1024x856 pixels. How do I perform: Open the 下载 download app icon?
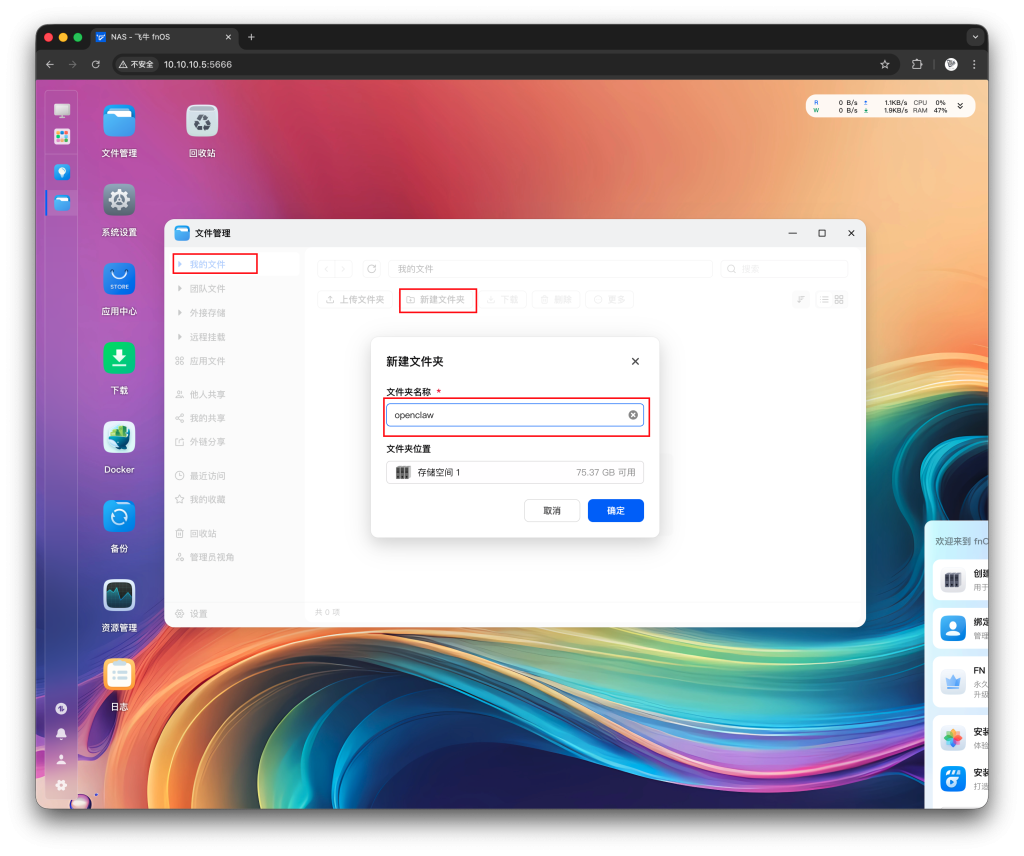click(x=119, y=359)
